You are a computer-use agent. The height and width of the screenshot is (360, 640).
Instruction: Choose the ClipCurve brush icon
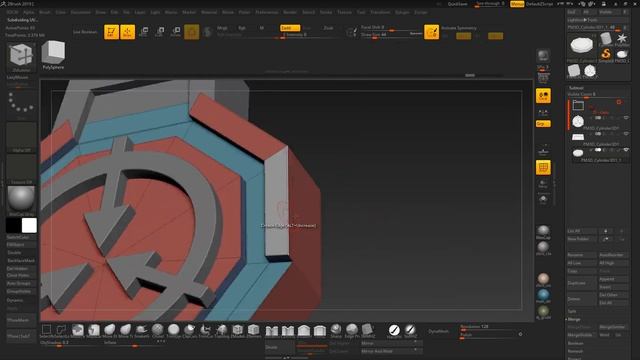pyautogui.click(x=189, y=330)
